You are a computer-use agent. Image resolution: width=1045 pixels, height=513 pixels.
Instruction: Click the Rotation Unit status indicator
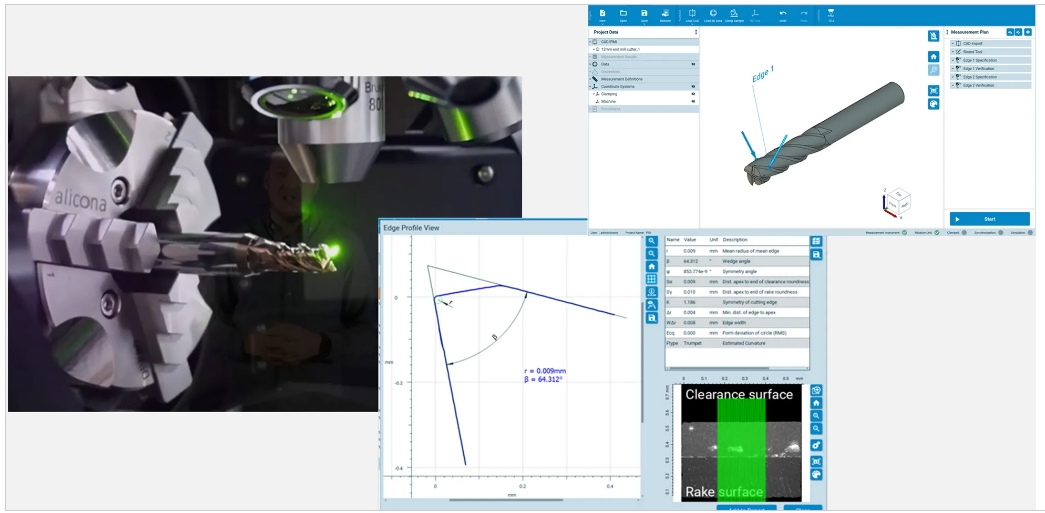(936, 233)
